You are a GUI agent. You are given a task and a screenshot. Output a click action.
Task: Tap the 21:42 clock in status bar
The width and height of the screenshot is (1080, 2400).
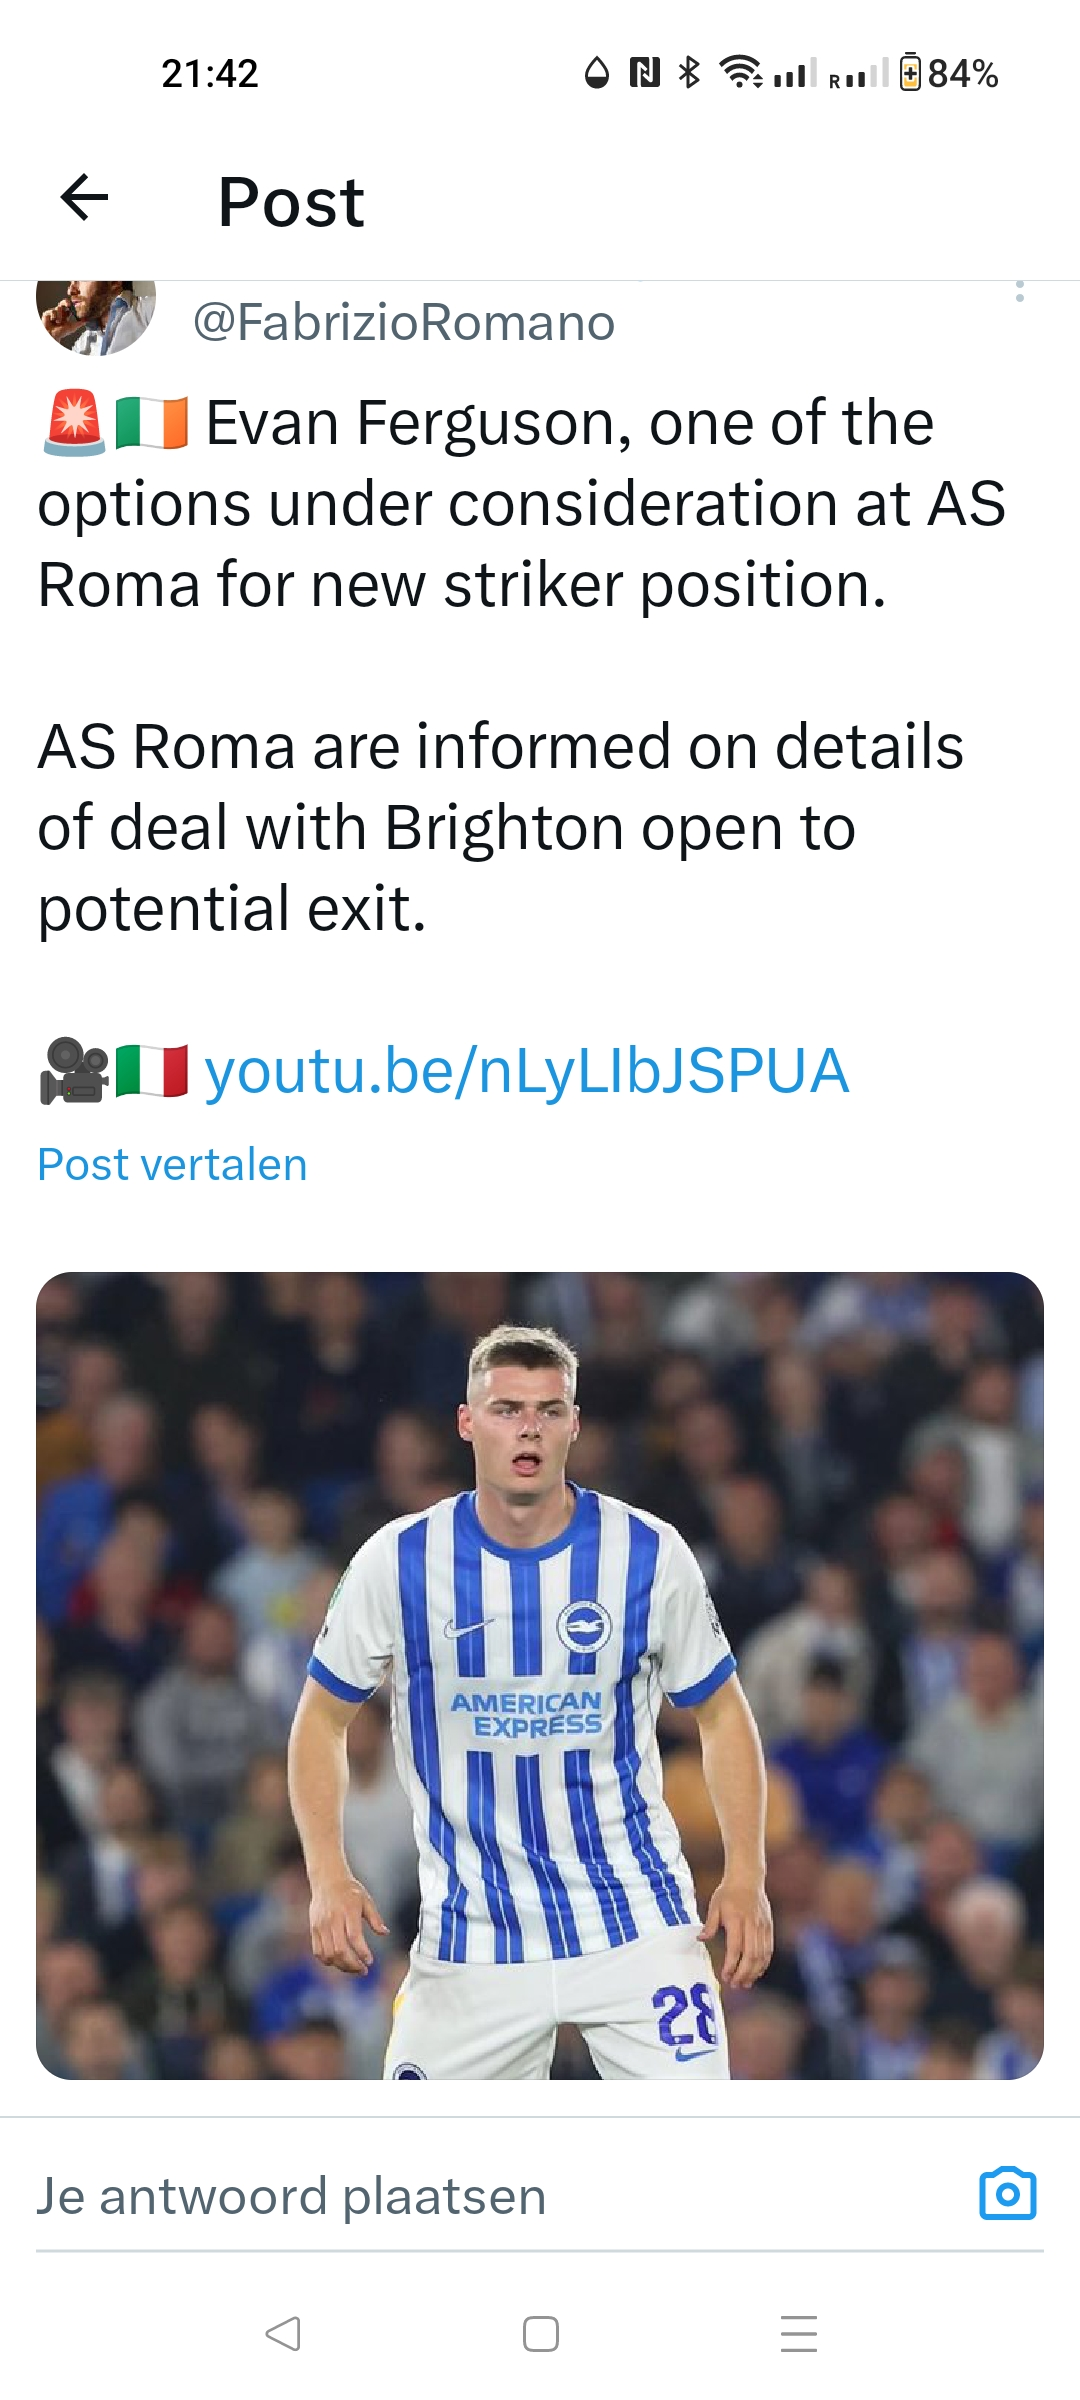210,74
